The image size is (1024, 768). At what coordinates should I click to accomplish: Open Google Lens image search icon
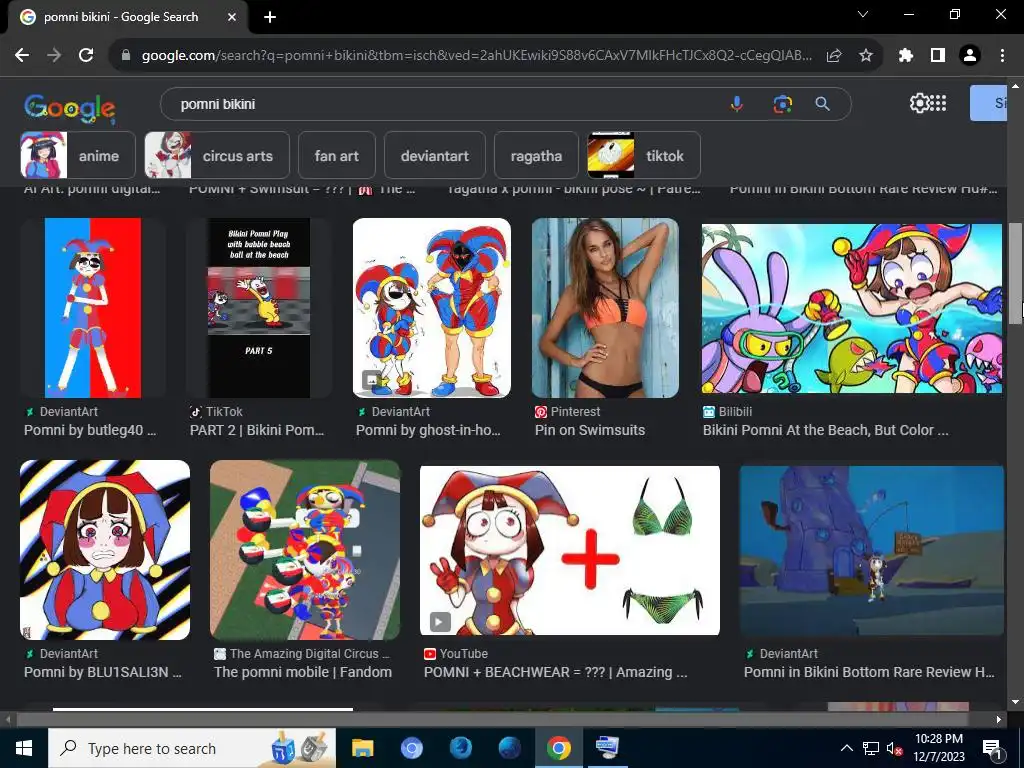[782, 104]
